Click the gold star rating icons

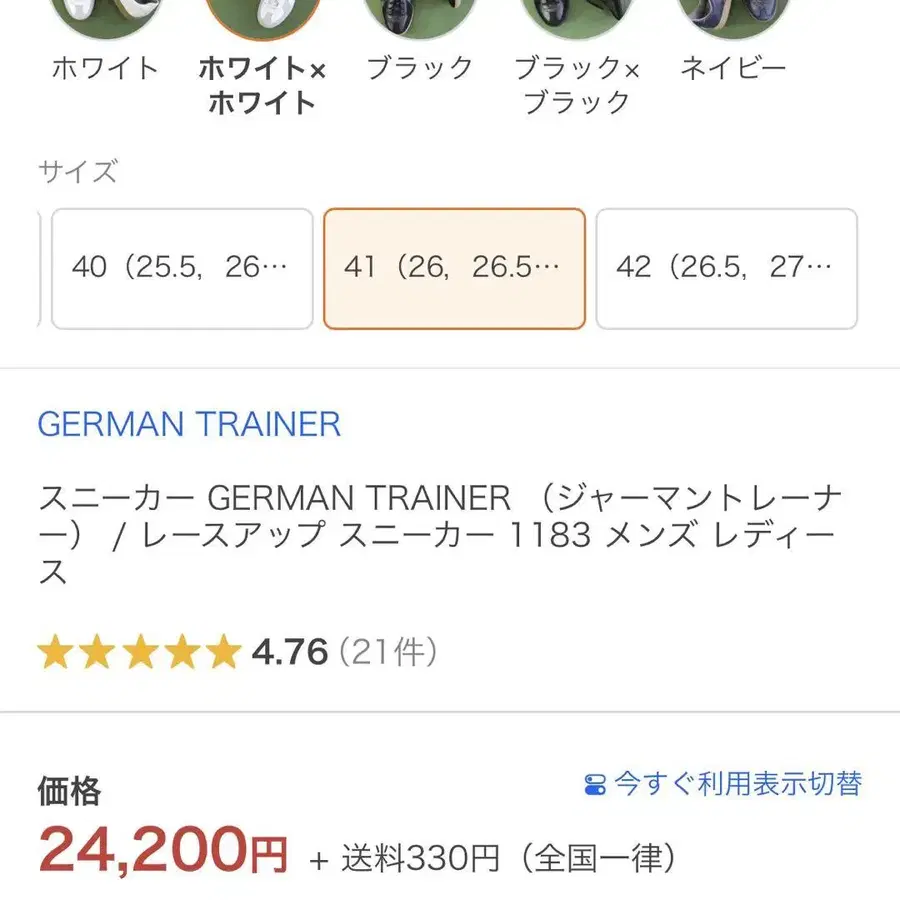pos(139,653)
